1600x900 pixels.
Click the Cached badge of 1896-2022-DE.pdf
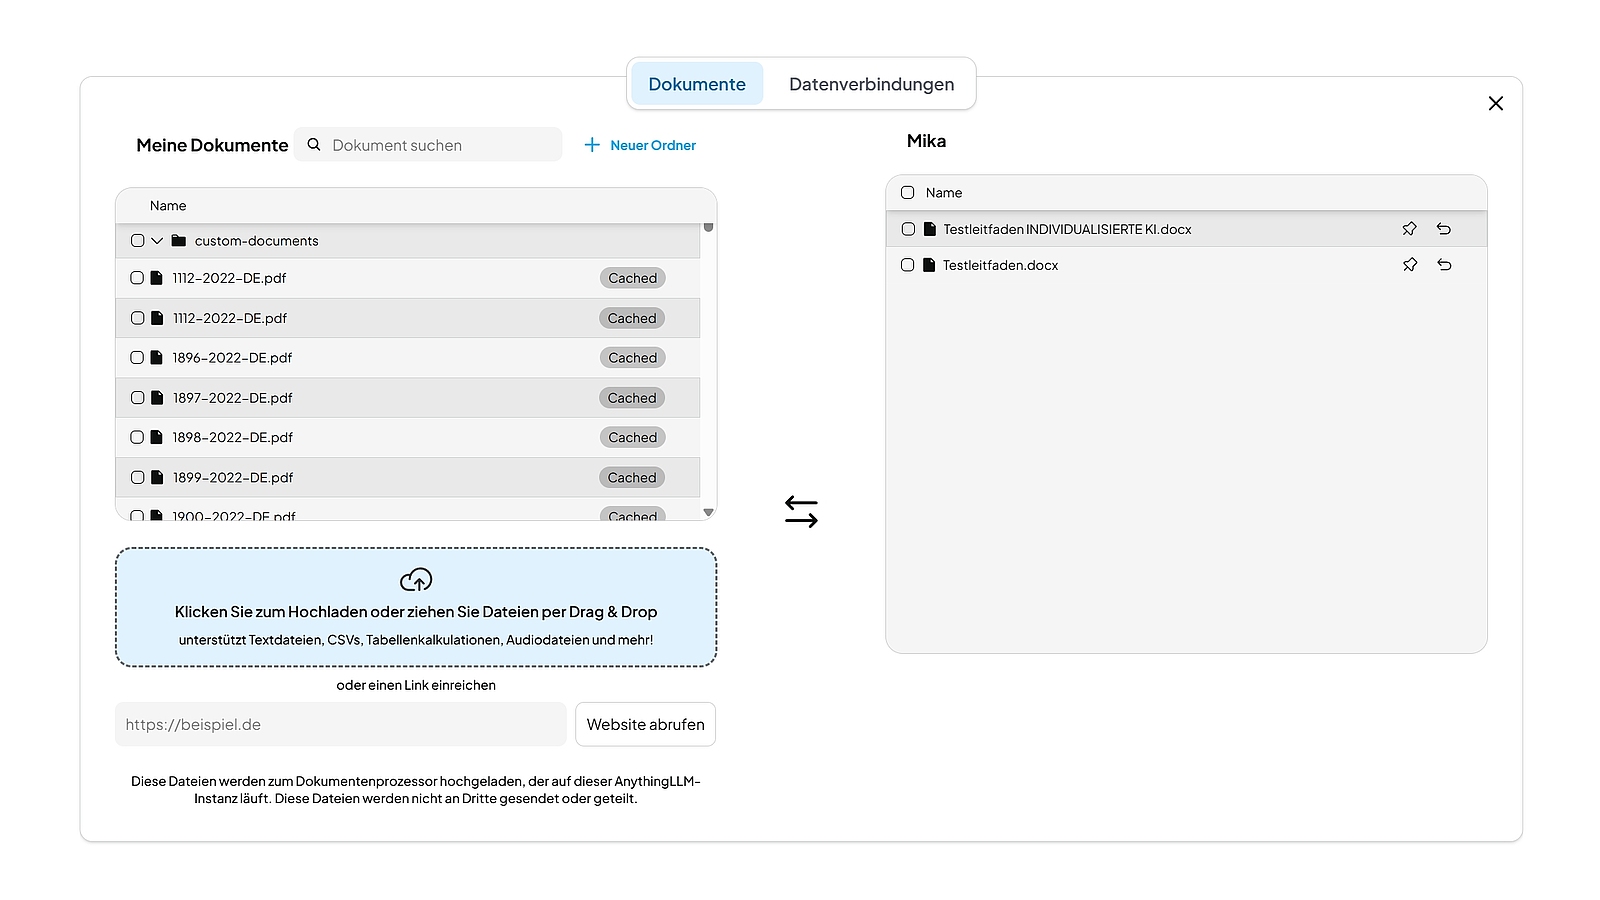[633, 358]
